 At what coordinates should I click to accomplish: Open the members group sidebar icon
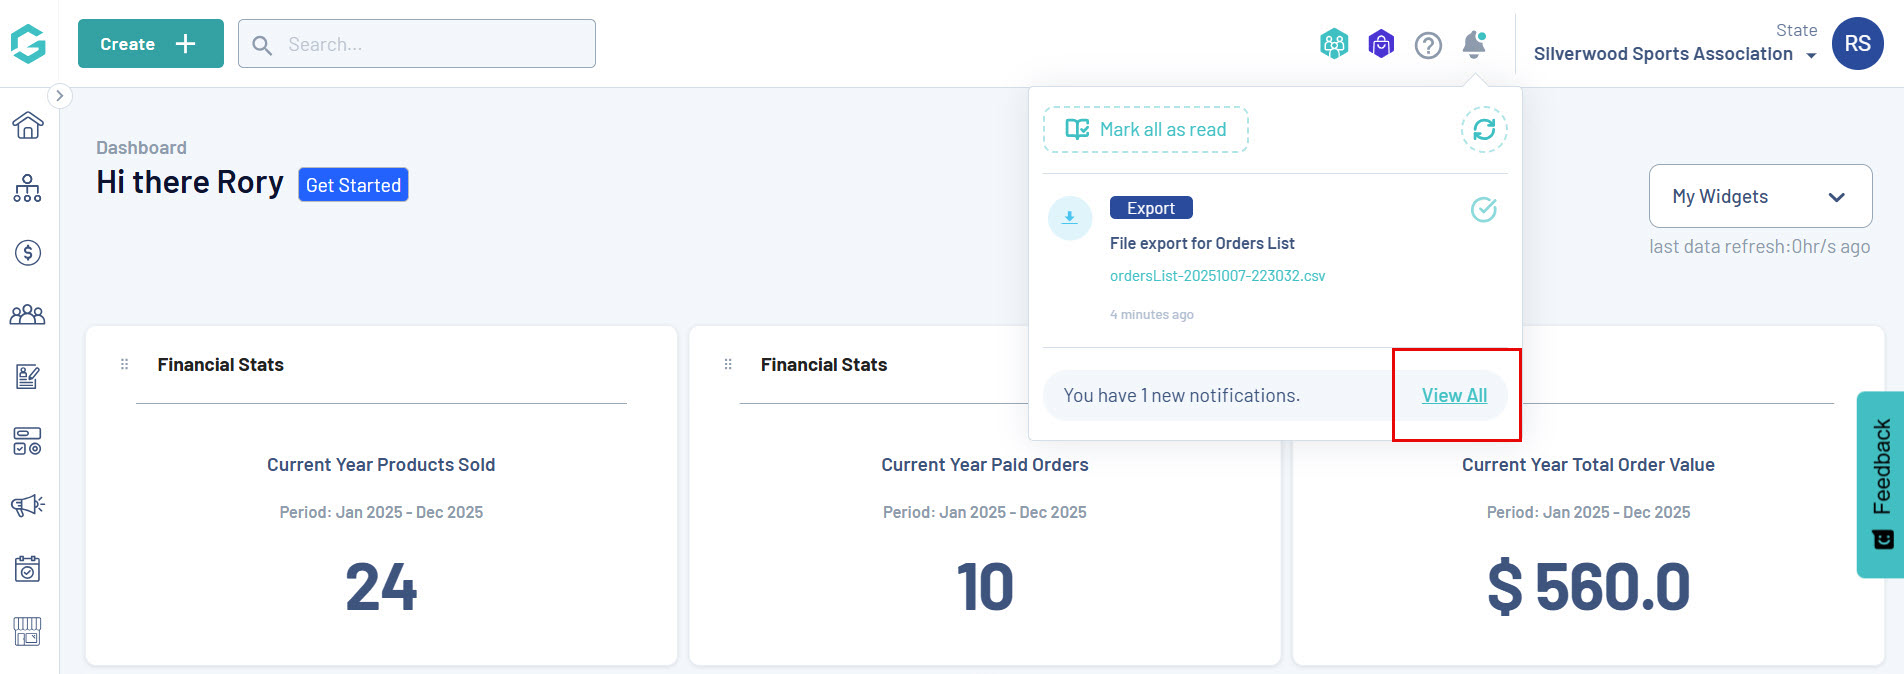pos(28,315)
